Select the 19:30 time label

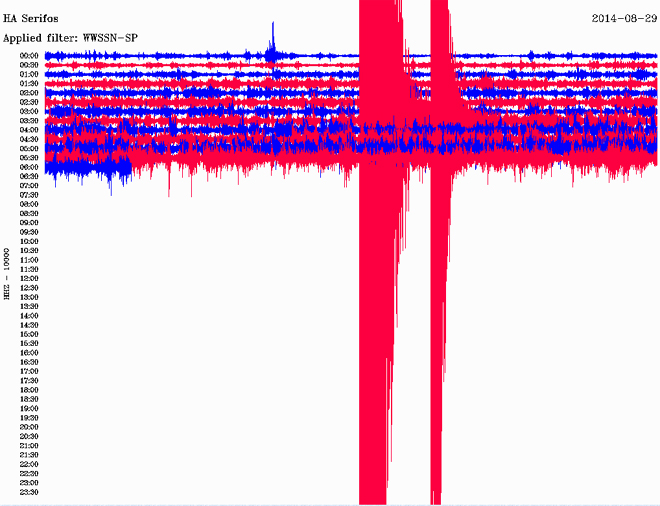pyautogui.click(x=29, y=418)
